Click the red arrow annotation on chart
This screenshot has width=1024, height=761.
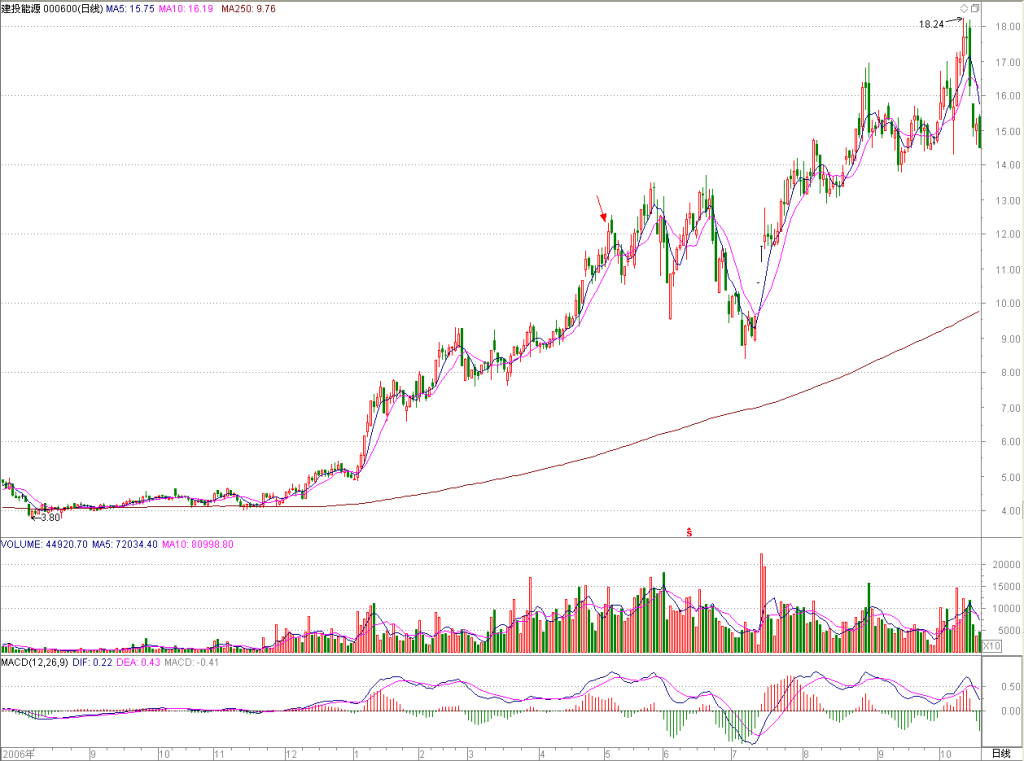(x=601, y=208)
